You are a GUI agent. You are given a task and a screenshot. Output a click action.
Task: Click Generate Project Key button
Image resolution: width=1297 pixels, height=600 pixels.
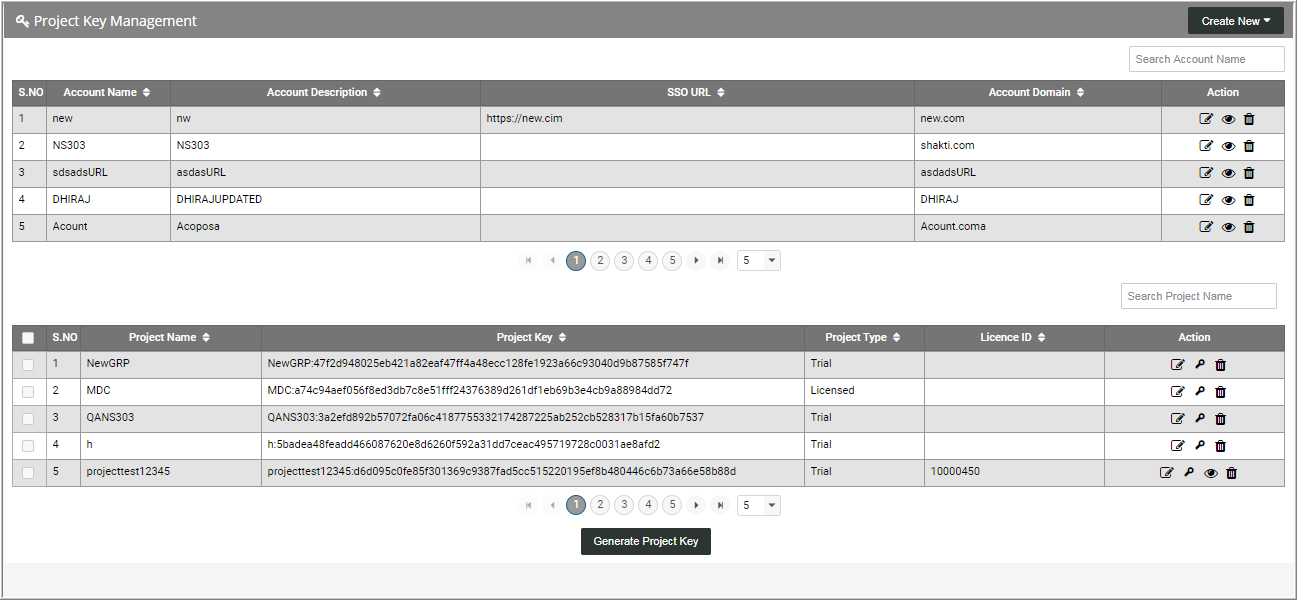[645, 541]
